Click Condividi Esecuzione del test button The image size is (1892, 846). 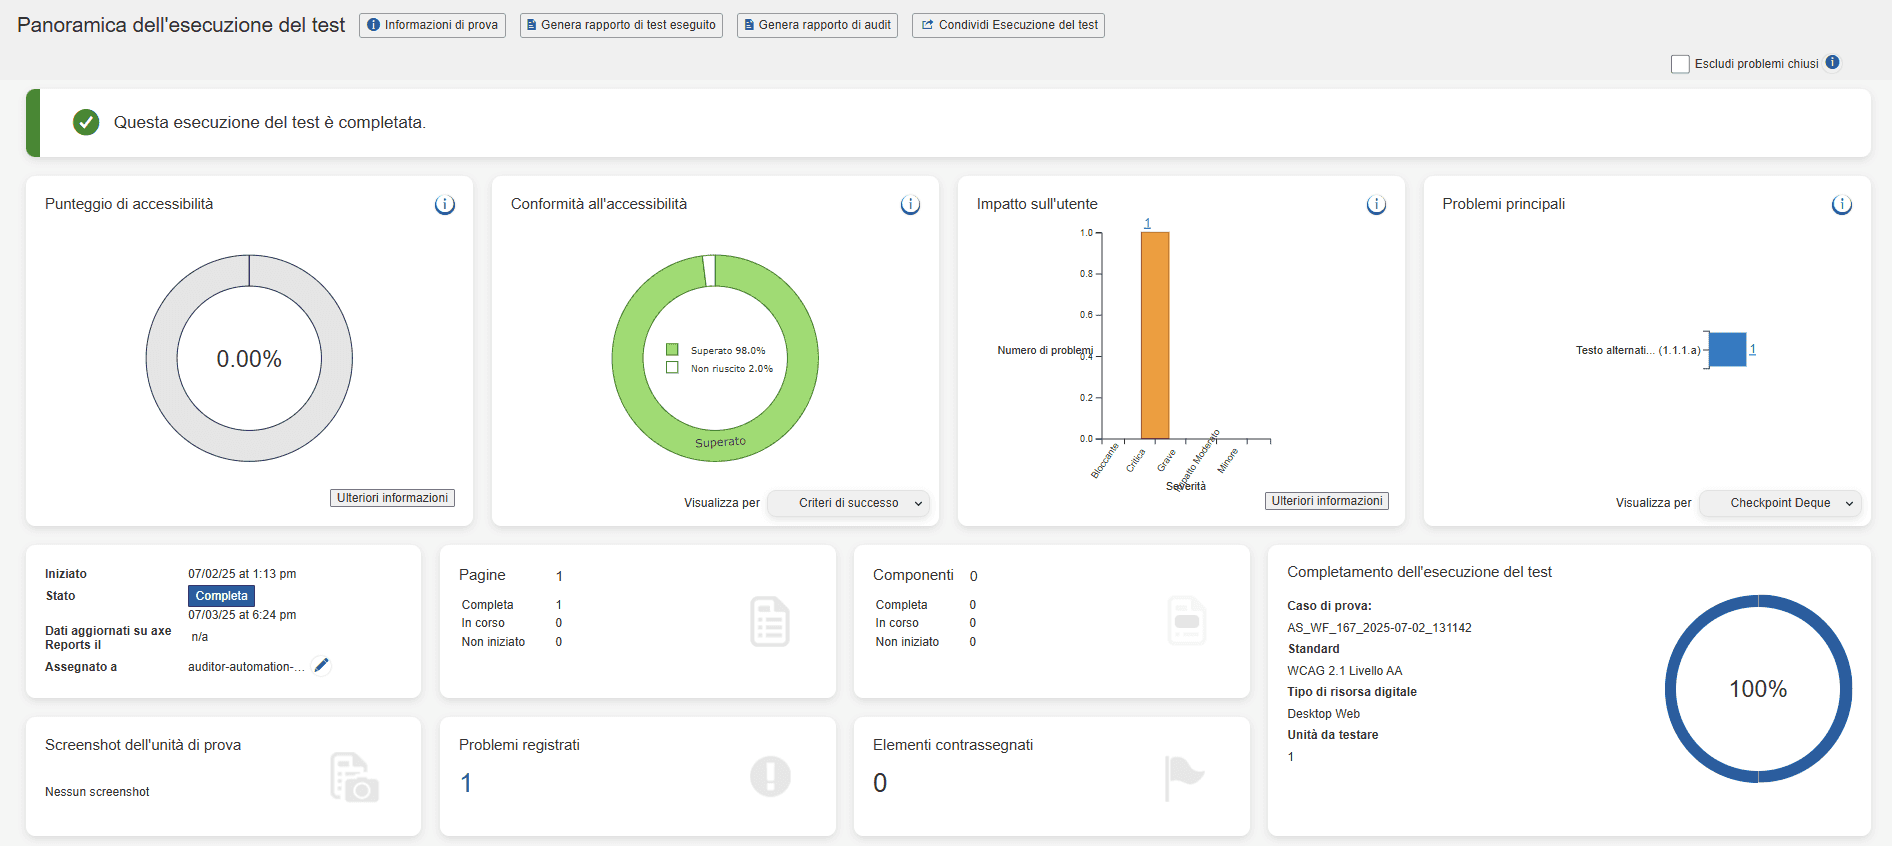point(1008,25)
